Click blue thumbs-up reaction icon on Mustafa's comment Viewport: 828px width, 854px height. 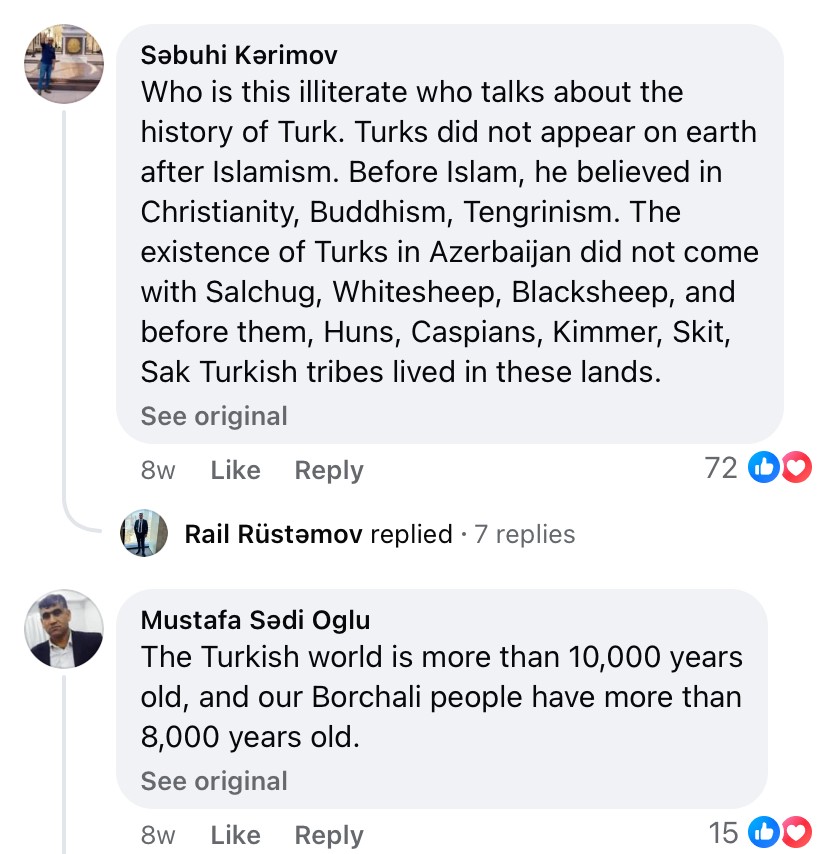point(765,832)
